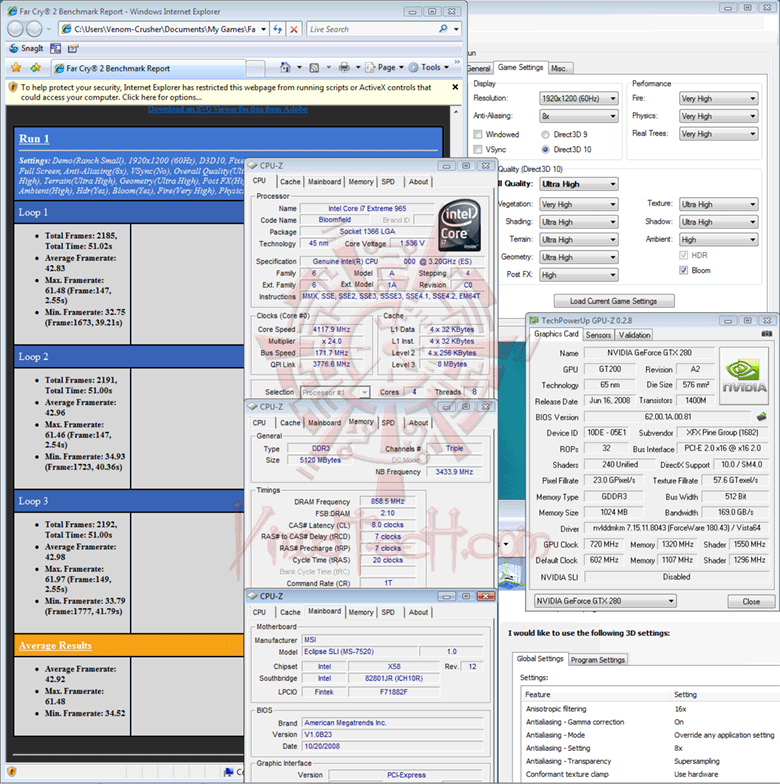Open the Overall Quality Ultra High dropdown
The height and width of the screenshot is (784, 780).
tap(579, 184)
